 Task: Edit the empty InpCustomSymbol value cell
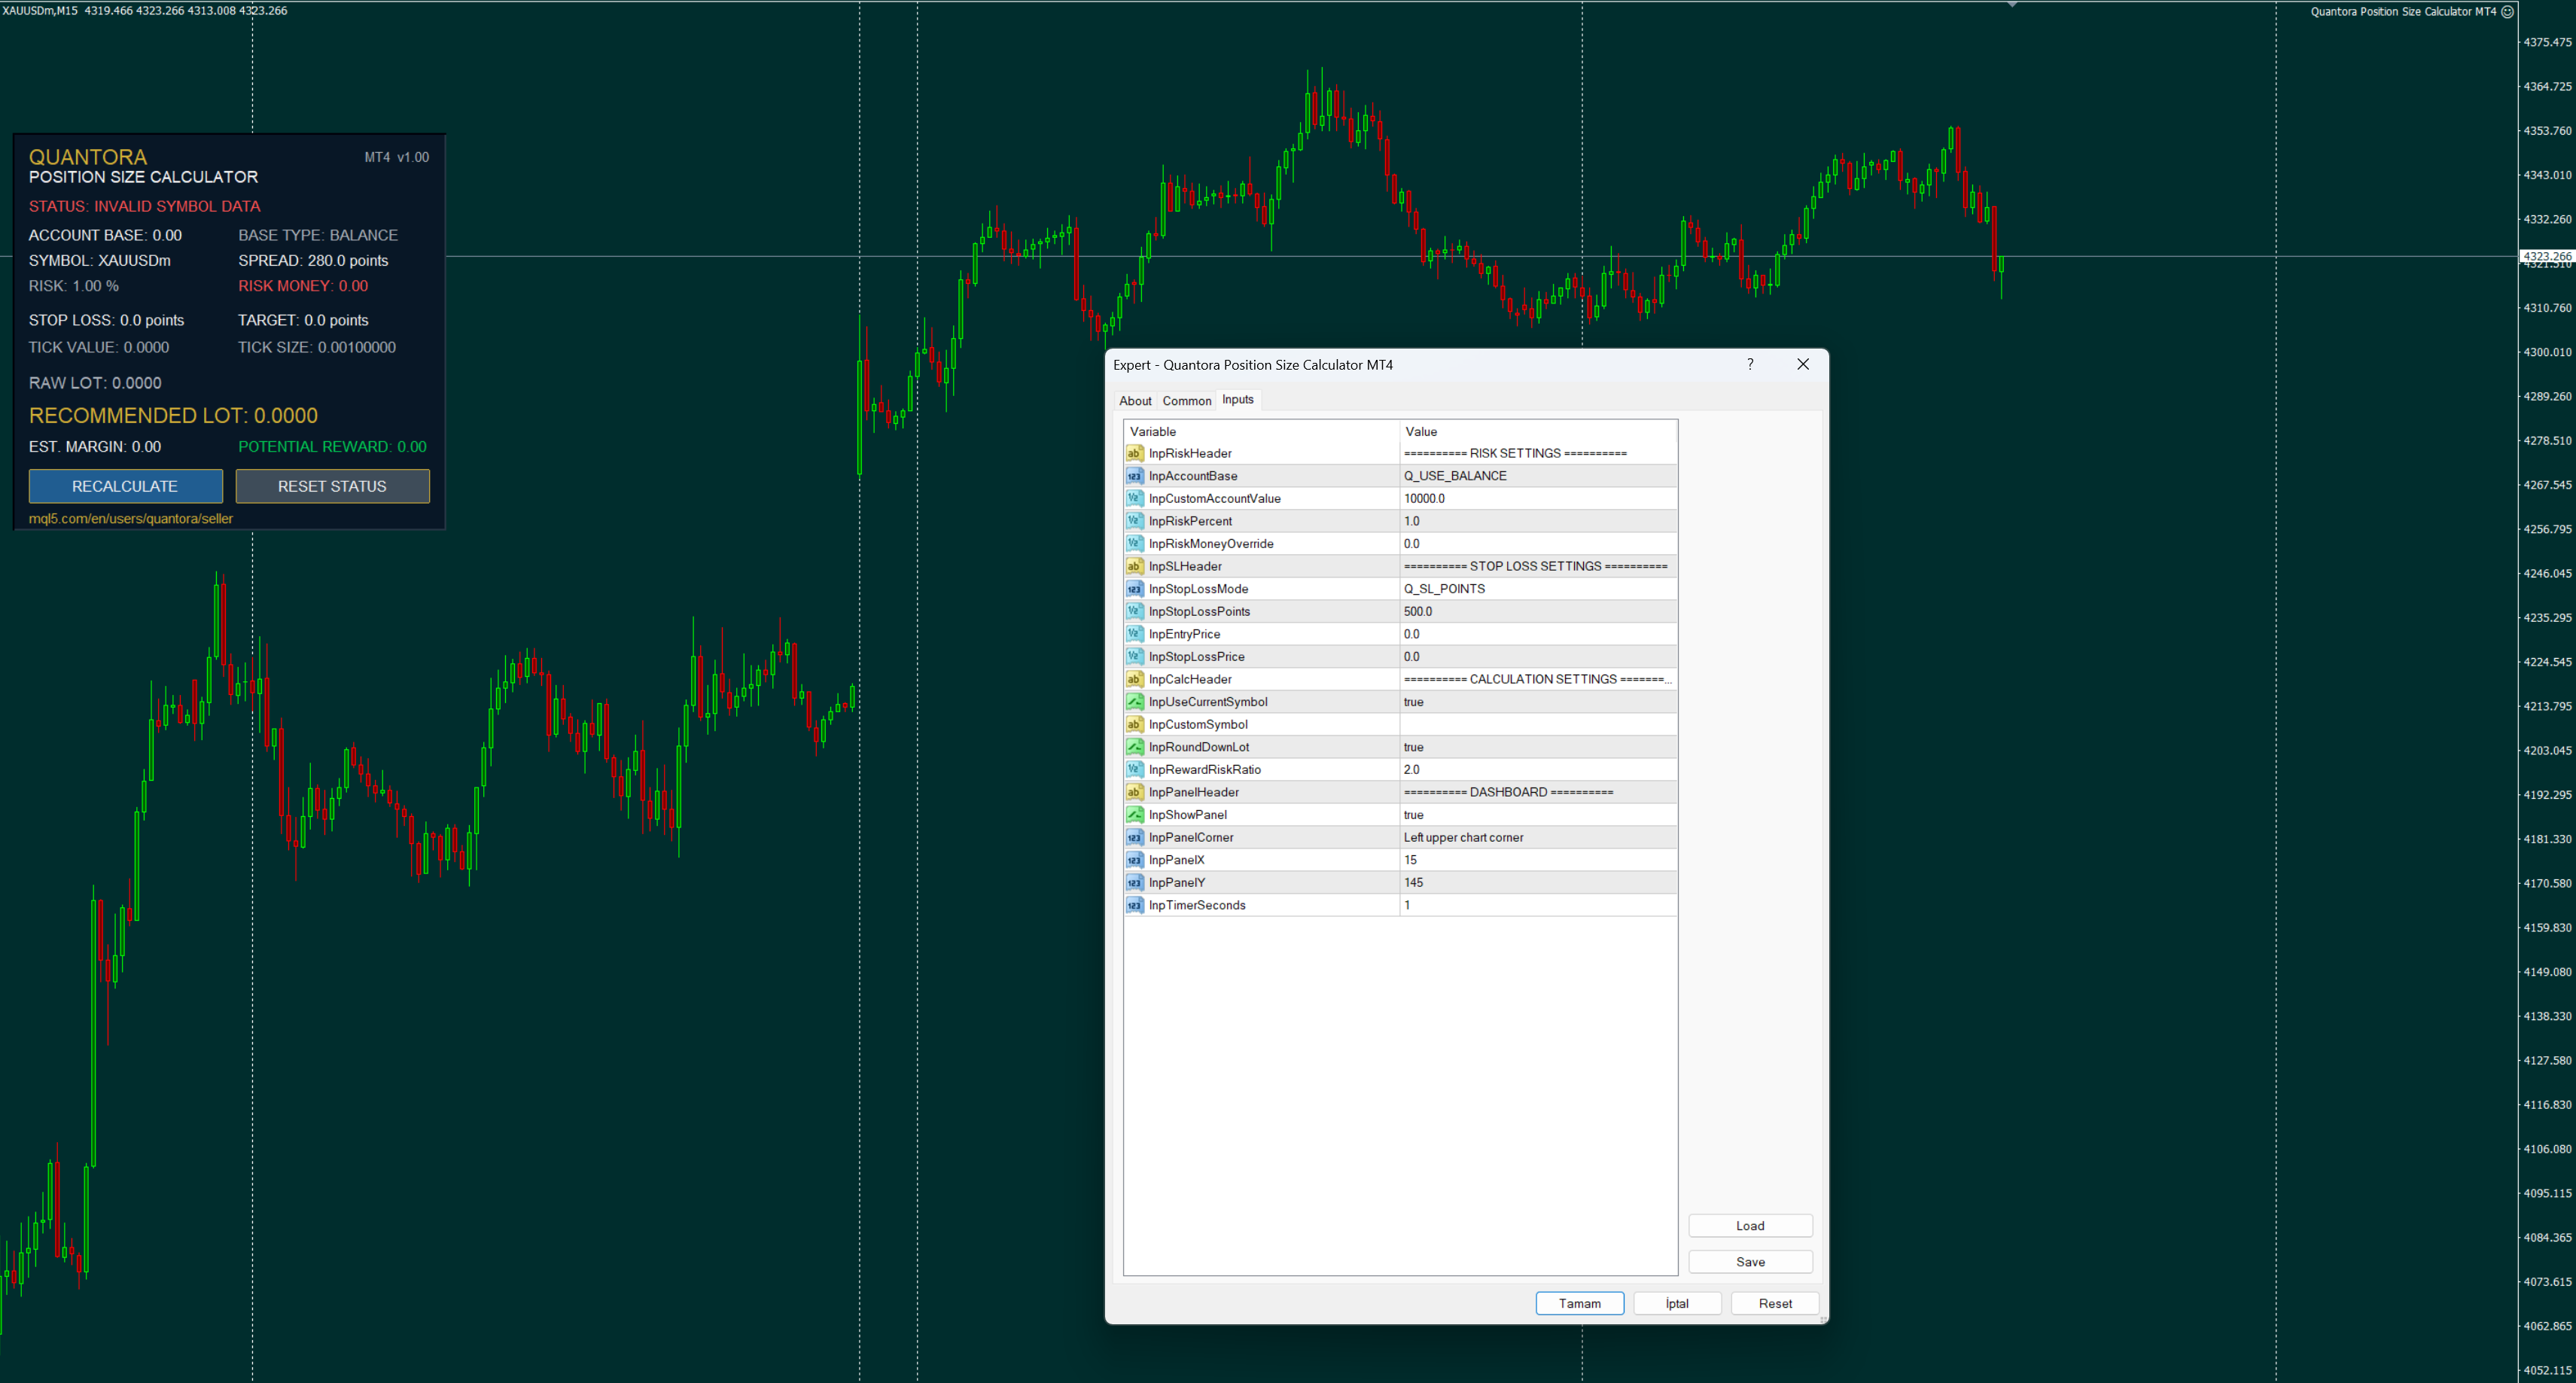tap(1538, 724)
